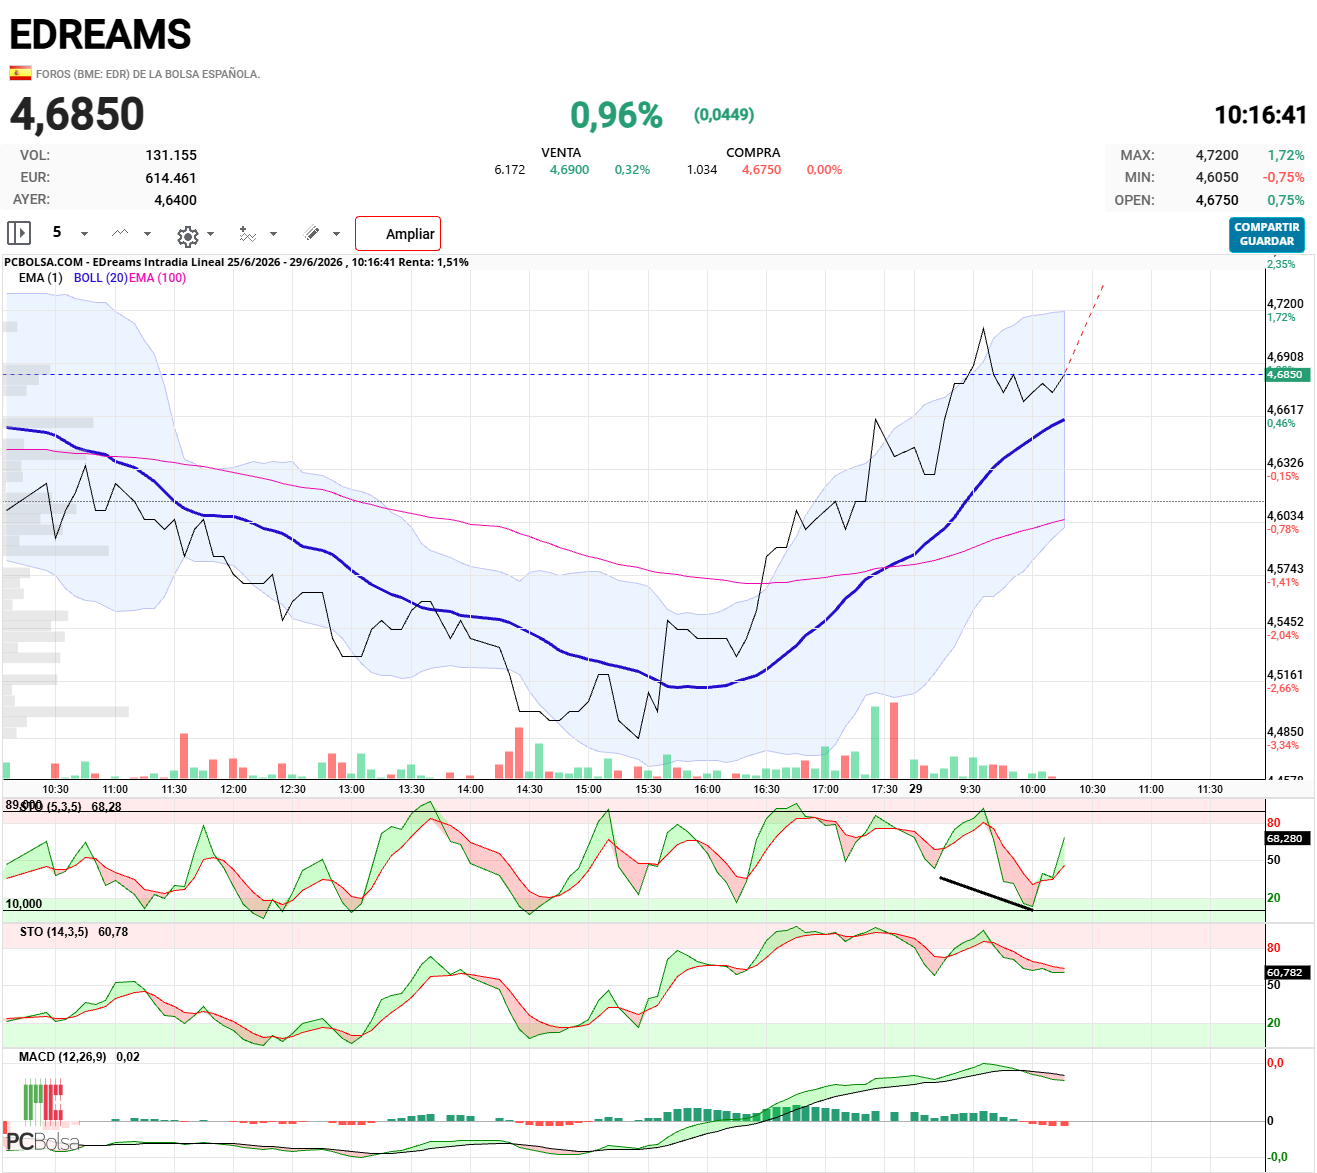Screen dimensions: 1317x1173
Task: Click the EDREAMS title heading
Action: click(x=100, y=35)
